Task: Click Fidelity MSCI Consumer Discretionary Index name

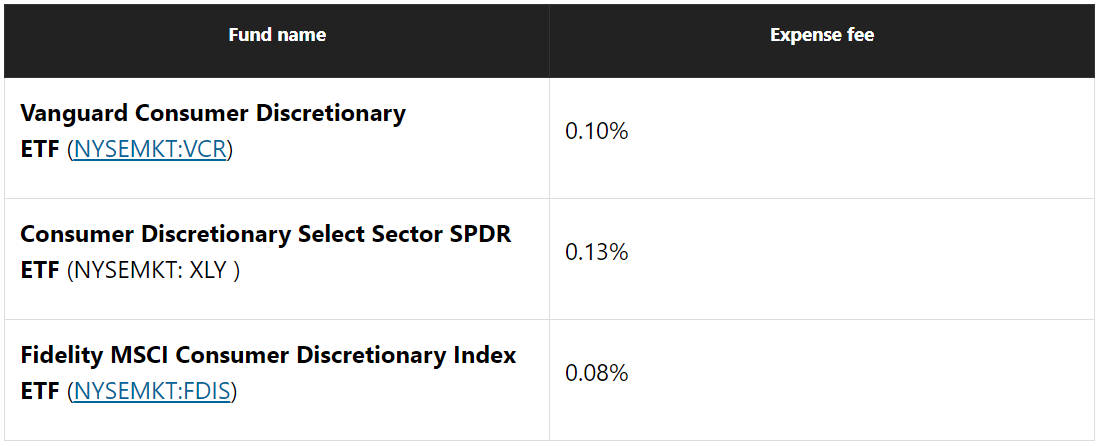Action: 268,355
